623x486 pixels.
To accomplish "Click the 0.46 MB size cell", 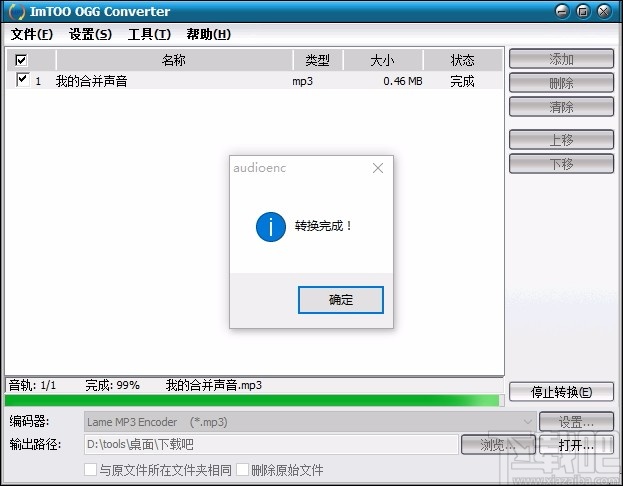I will tap(403, 81).
